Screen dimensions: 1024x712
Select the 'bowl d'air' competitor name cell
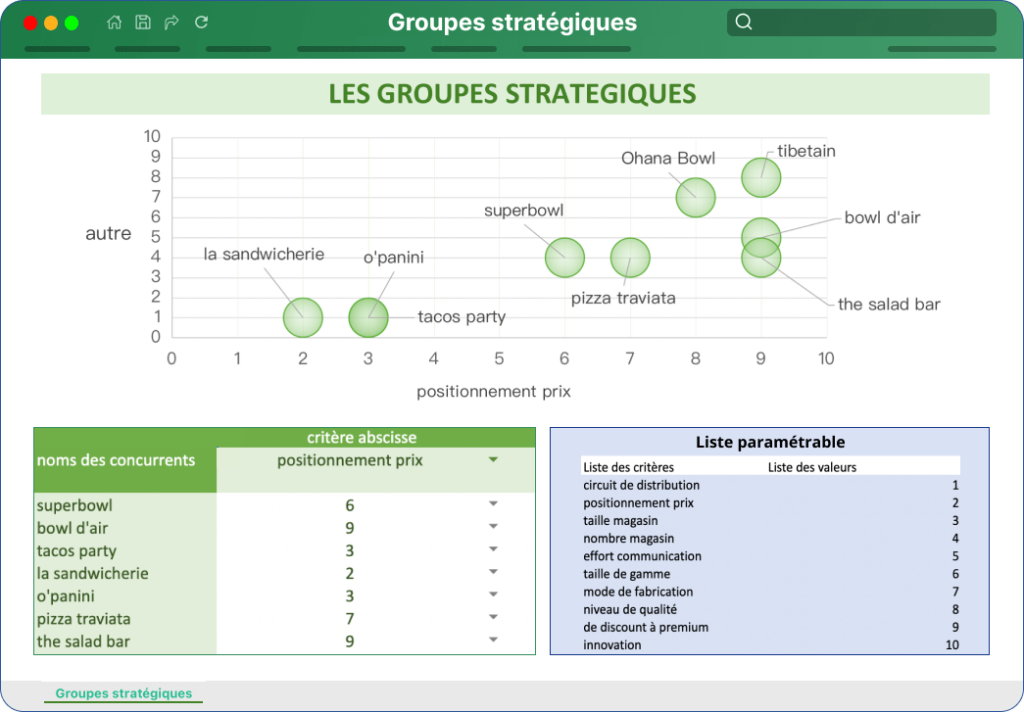(x=125, y=528)
